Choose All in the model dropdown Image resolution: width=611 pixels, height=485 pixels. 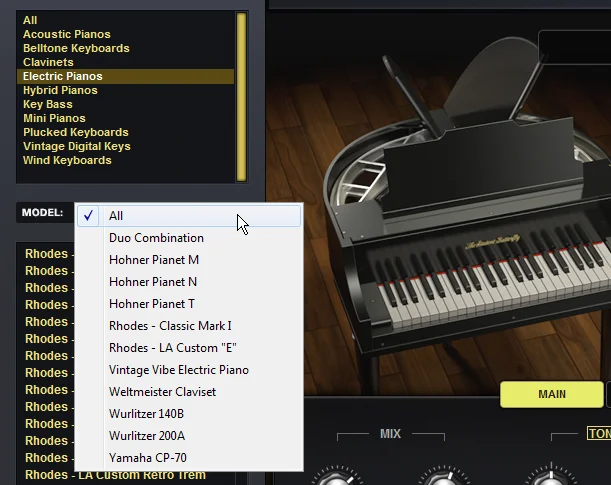[x=189, y=216]
